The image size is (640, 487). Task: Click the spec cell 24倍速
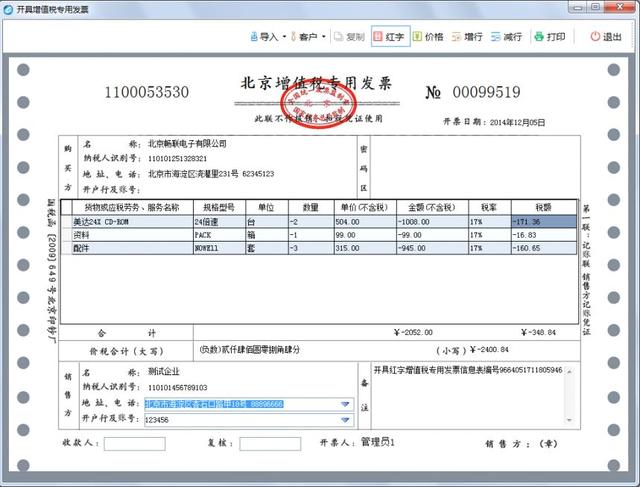coord(220,222)
